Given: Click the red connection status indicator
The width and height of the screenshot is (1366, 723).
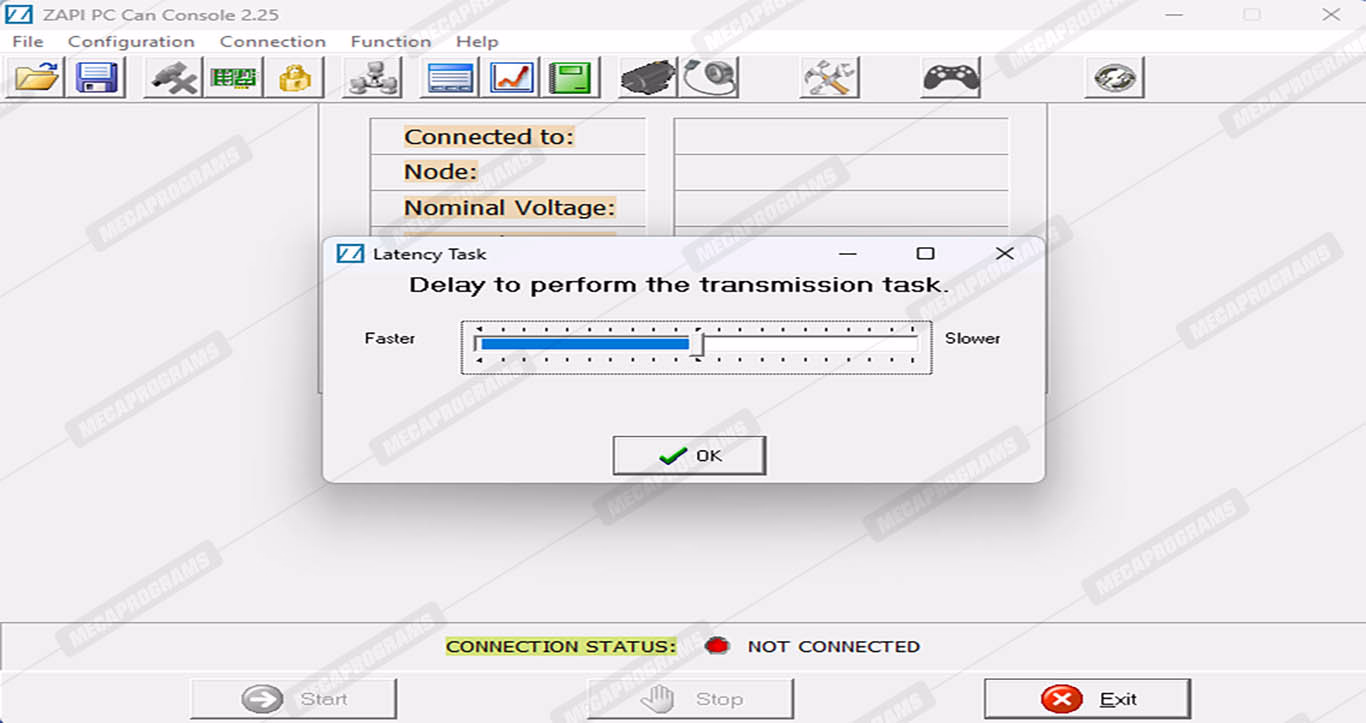Looking at the screenshot, I should (x=717, y=646).
